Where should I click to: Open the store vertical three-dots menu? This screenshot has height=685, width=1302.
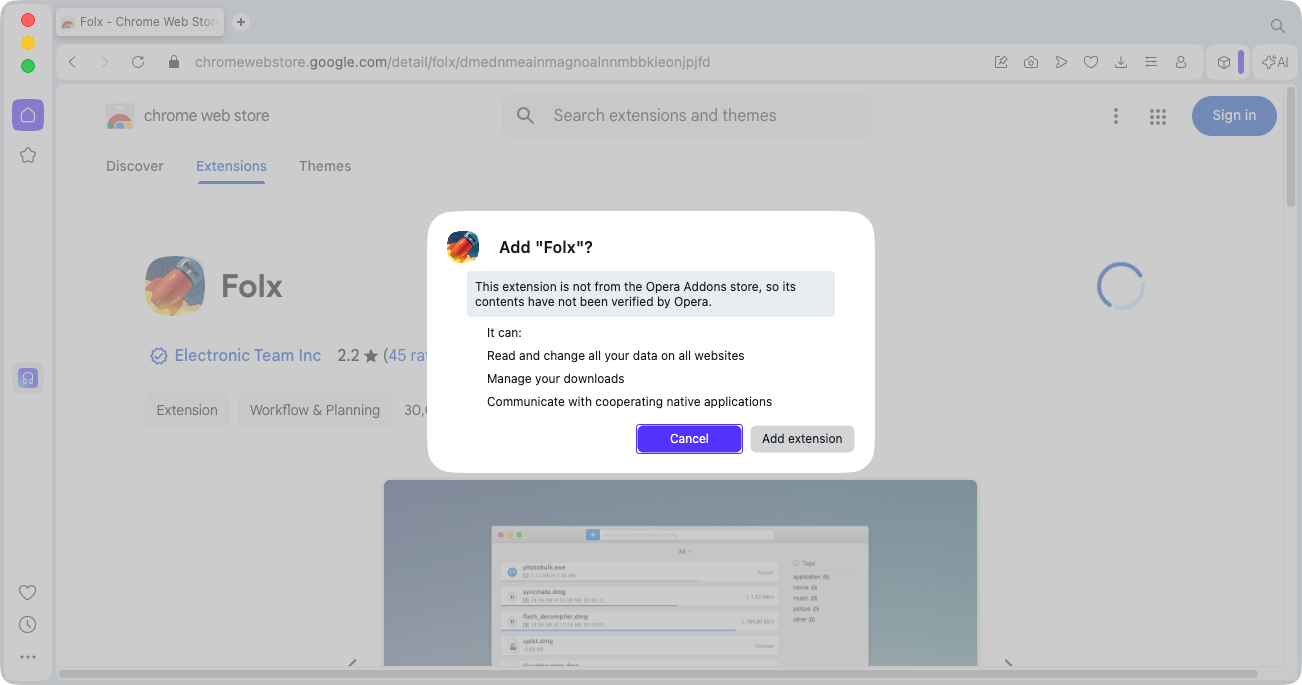pos(1116,116)
